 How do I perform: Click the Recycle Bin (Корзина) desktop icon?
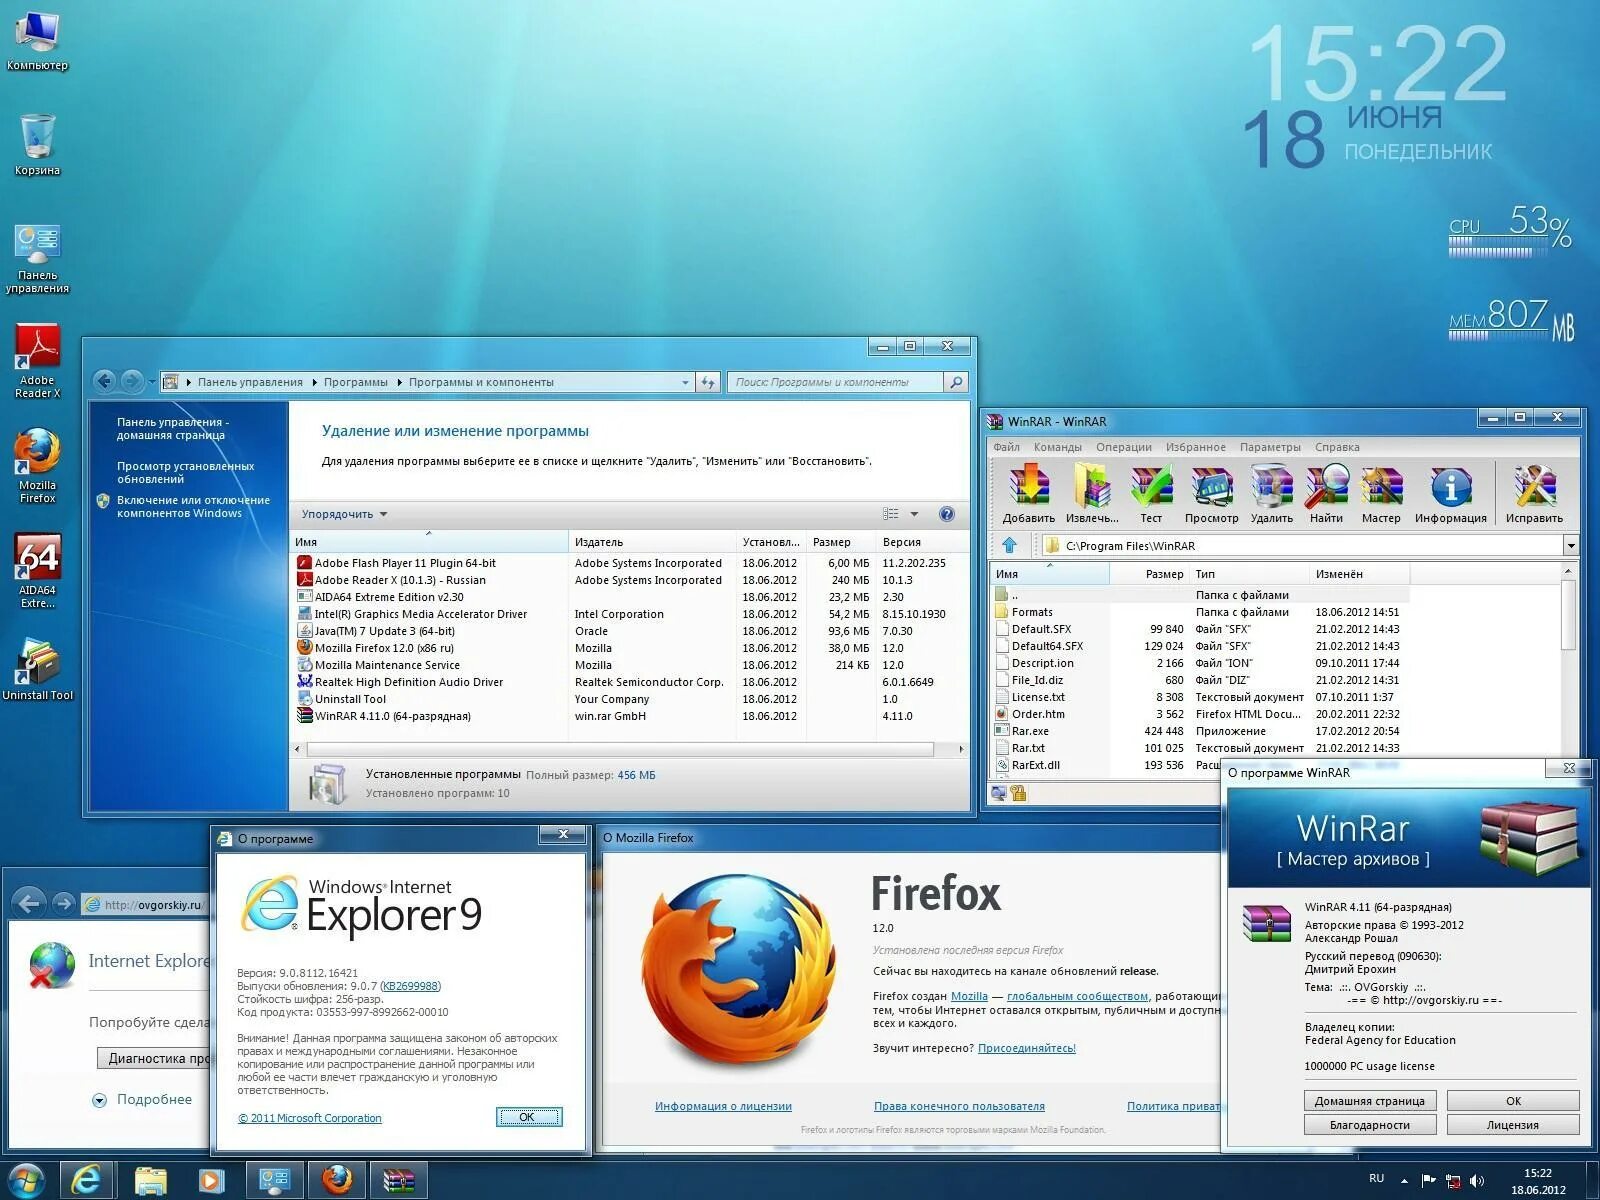click(x=37, y=145)
